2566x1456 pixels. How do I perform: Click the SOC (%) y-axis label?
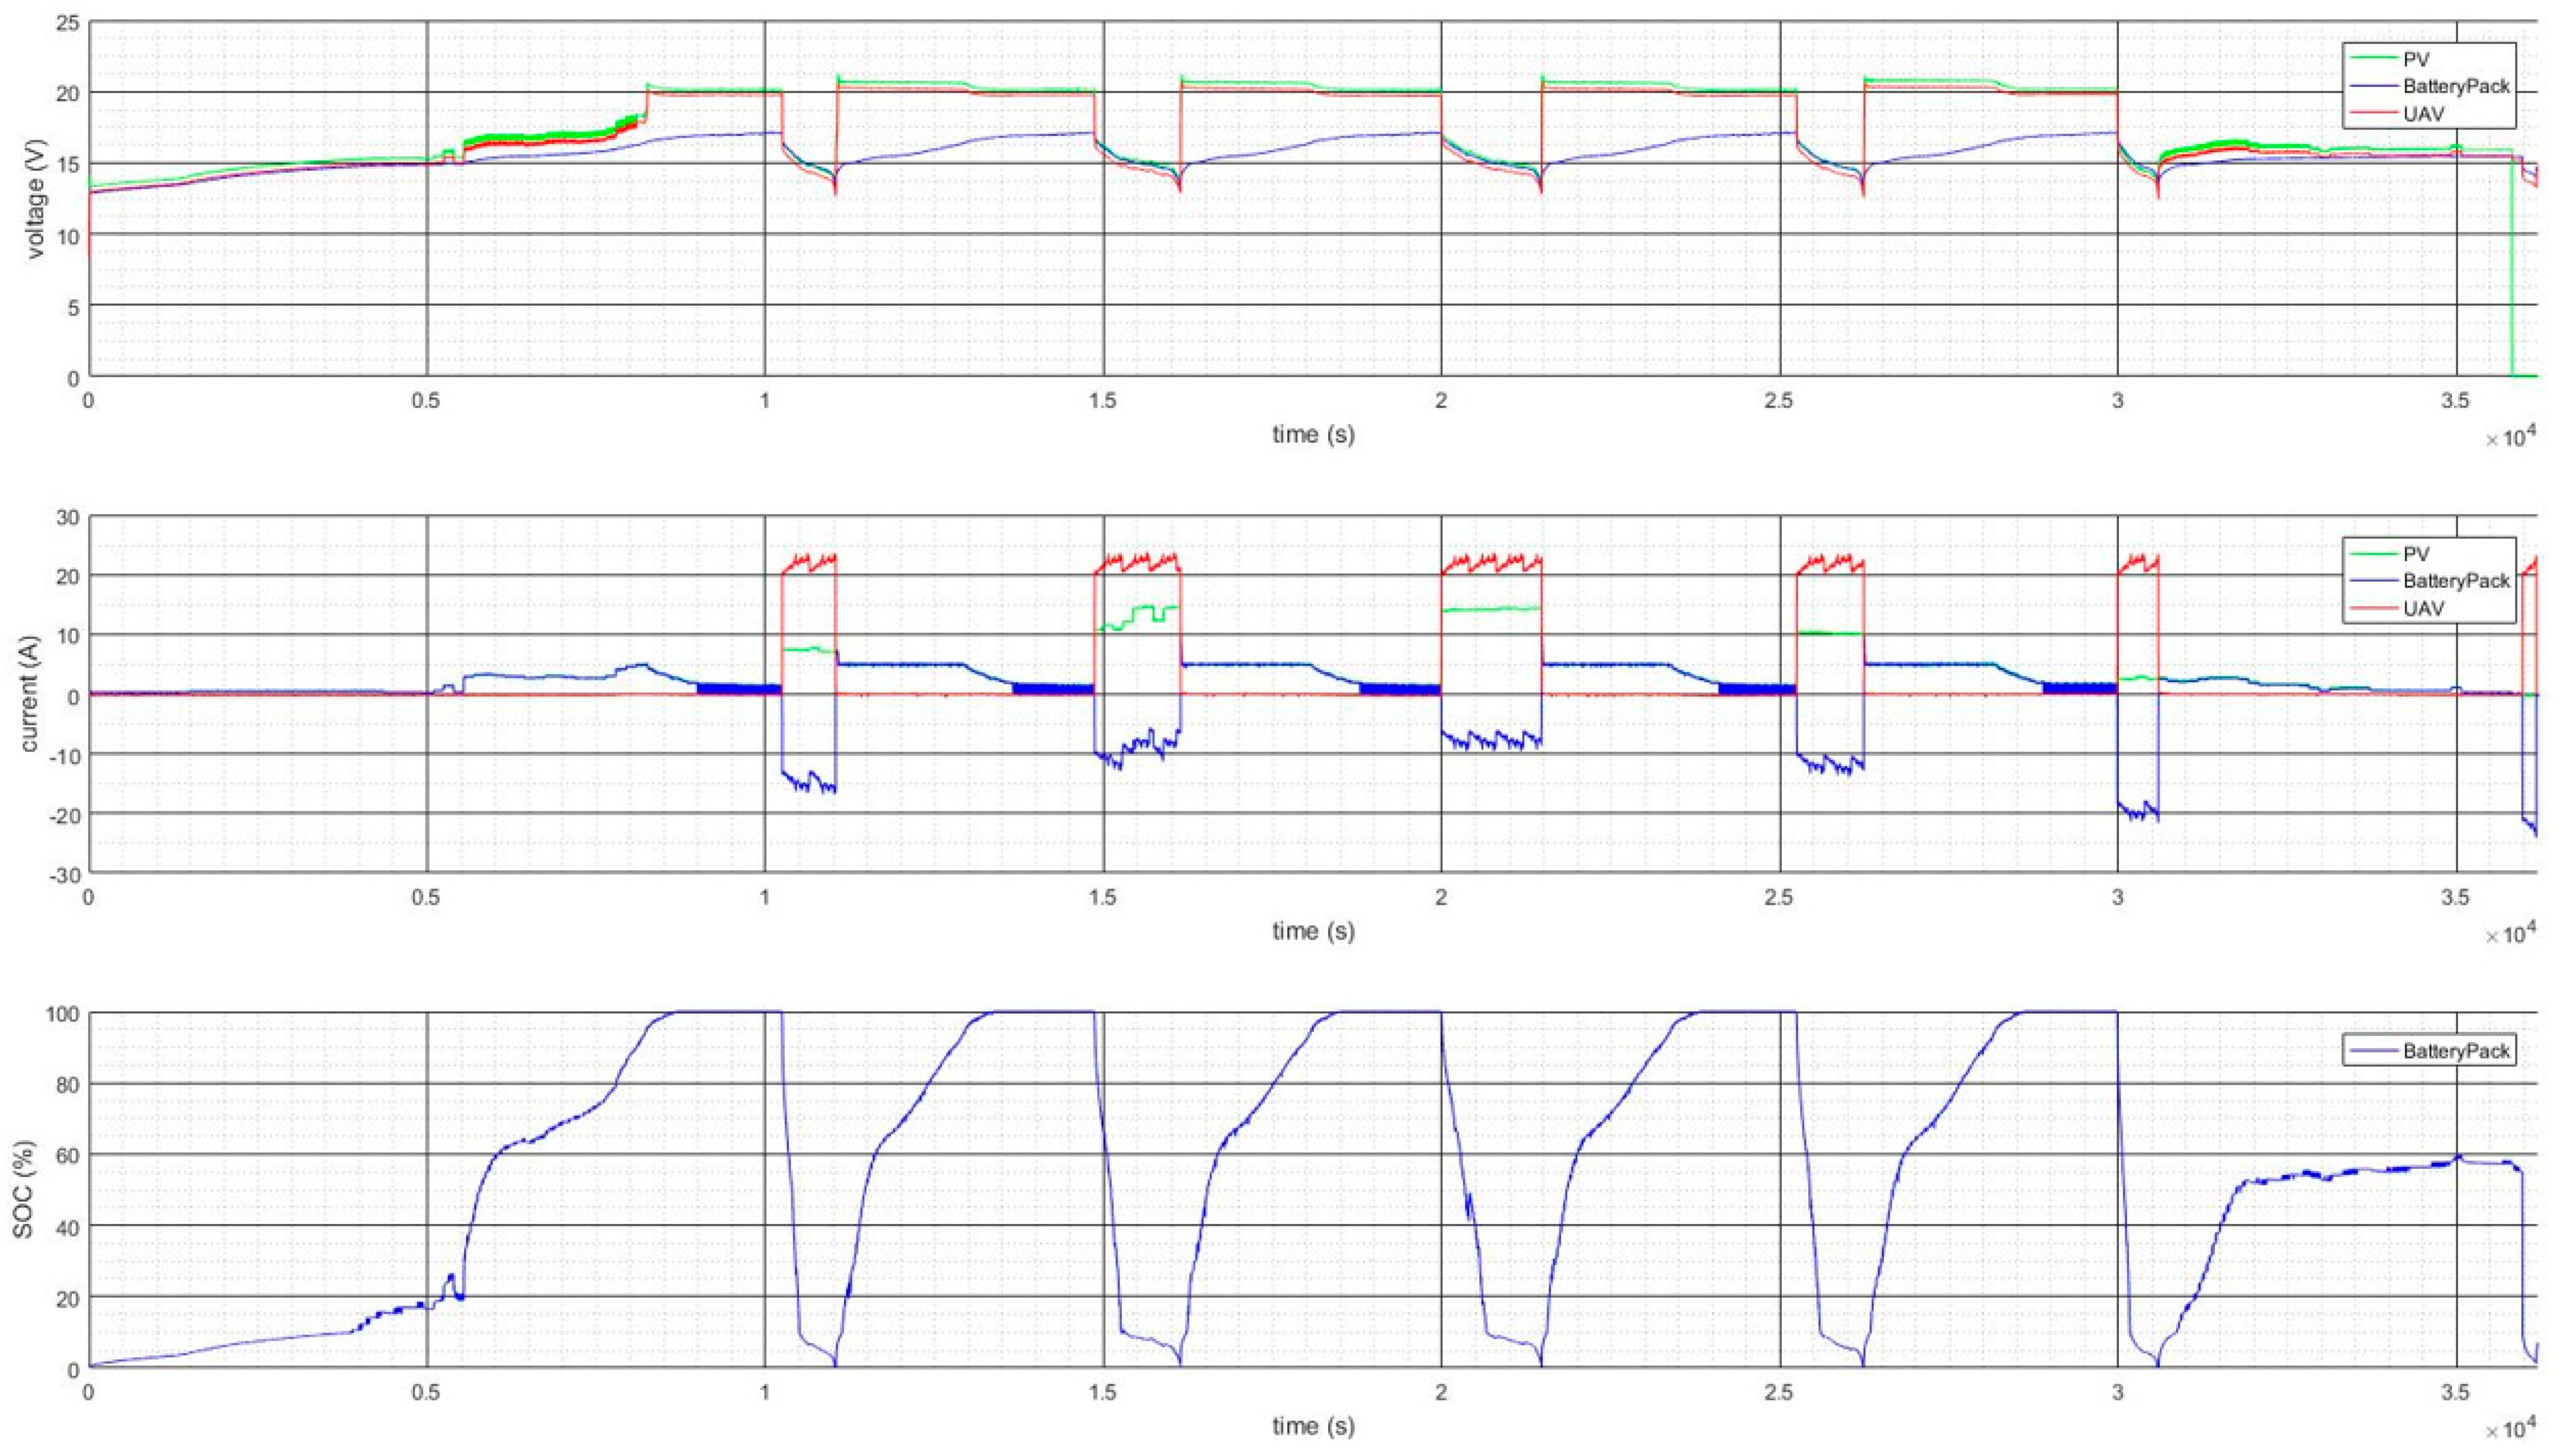point(24,1189)
